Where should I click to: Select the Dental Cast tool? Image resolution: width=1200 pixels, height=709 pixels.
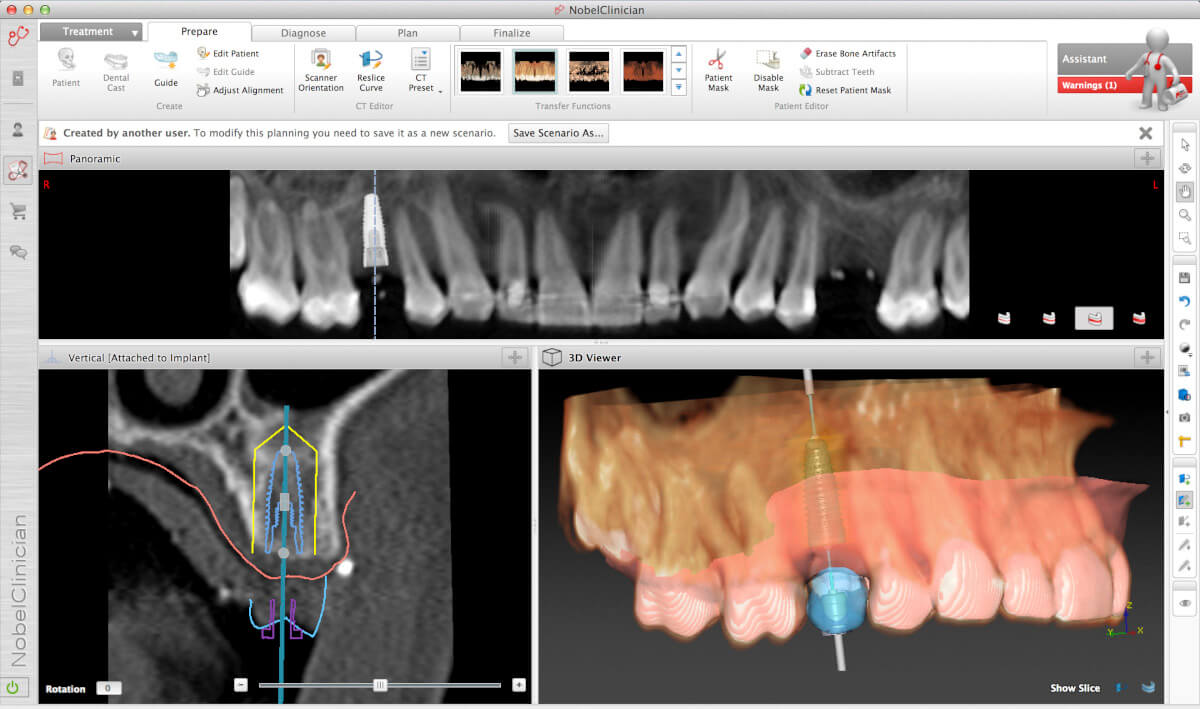point(116,70)
